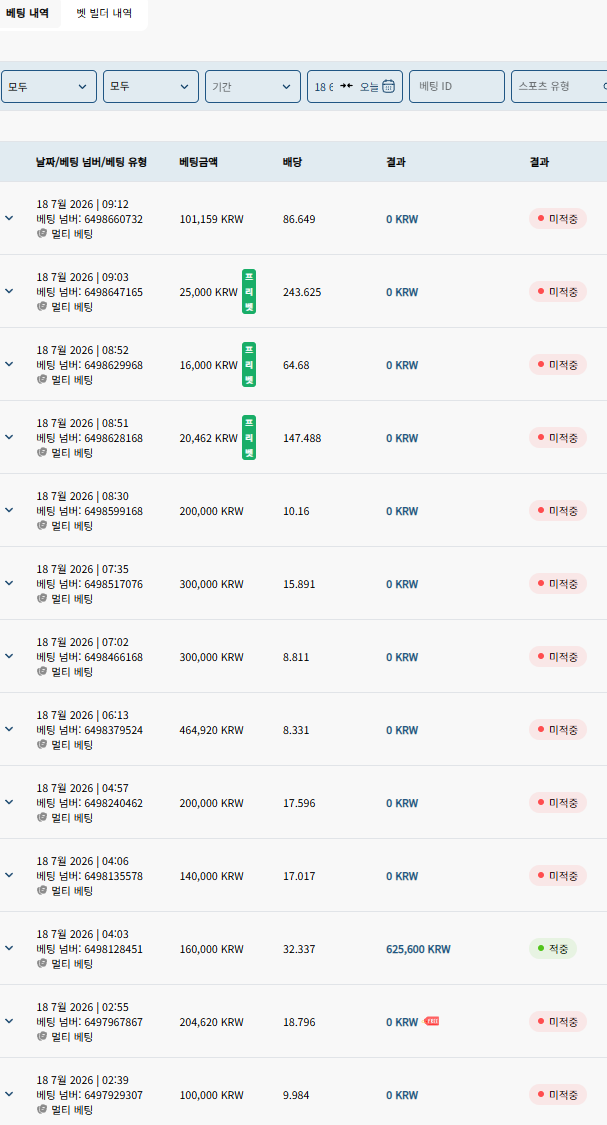The image size is (607, 1125).
Task: Expand the winning bet 6498128451 row
Action: click(x=9, y=948)
